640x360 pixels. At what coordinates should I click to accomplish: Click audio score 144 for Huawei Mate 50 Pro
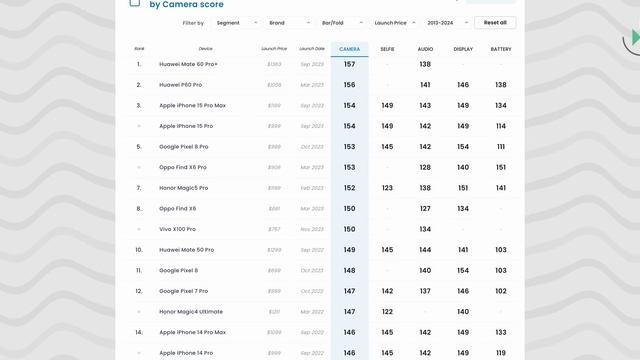(x=425, y=250)
